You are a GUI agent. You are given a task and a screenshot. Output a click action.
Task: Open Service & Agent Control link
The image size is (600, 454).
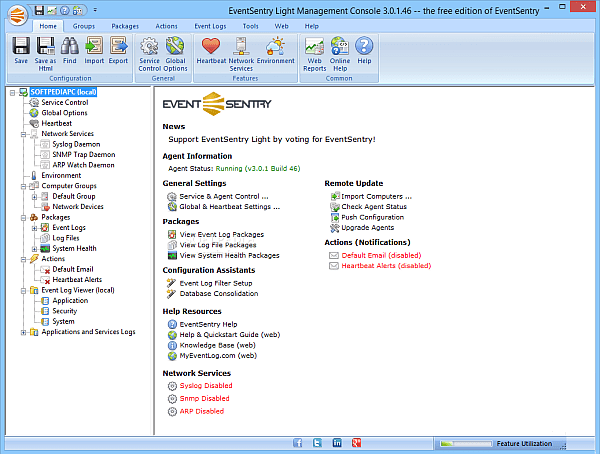tap(224, 196)
